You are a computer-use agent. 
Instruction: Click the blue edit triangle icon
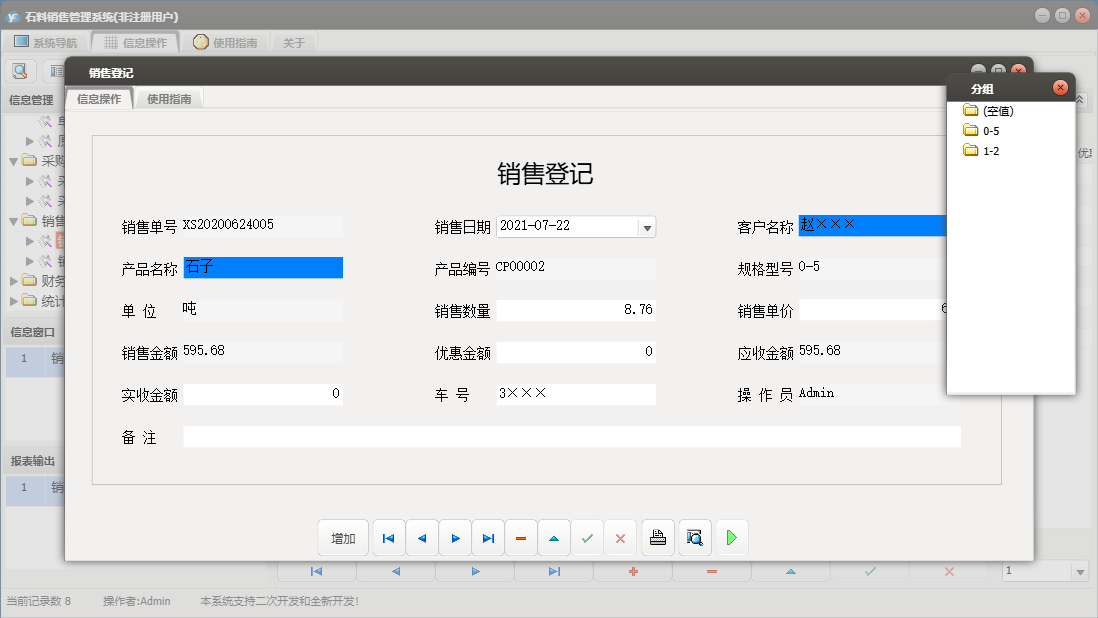click(554, 537)
